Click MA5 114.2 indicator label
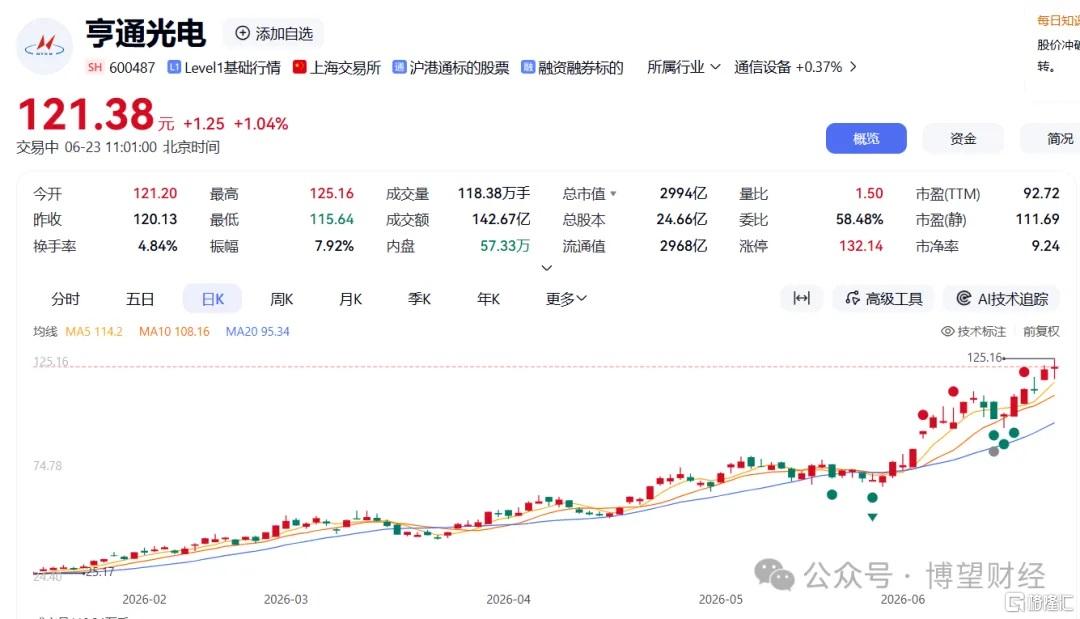Screen dimensions: 1080x619 pyautogui.click(x=94, y=331)
